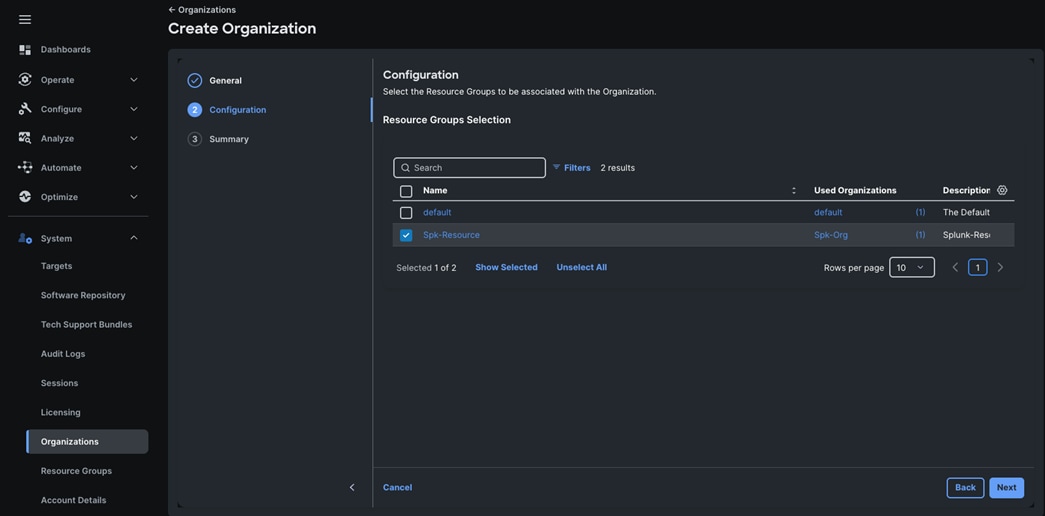The width and height of the screenshot is (1045, 516).
Task: Open the Spk-Resource link
Action: click(x=451, y=235)
